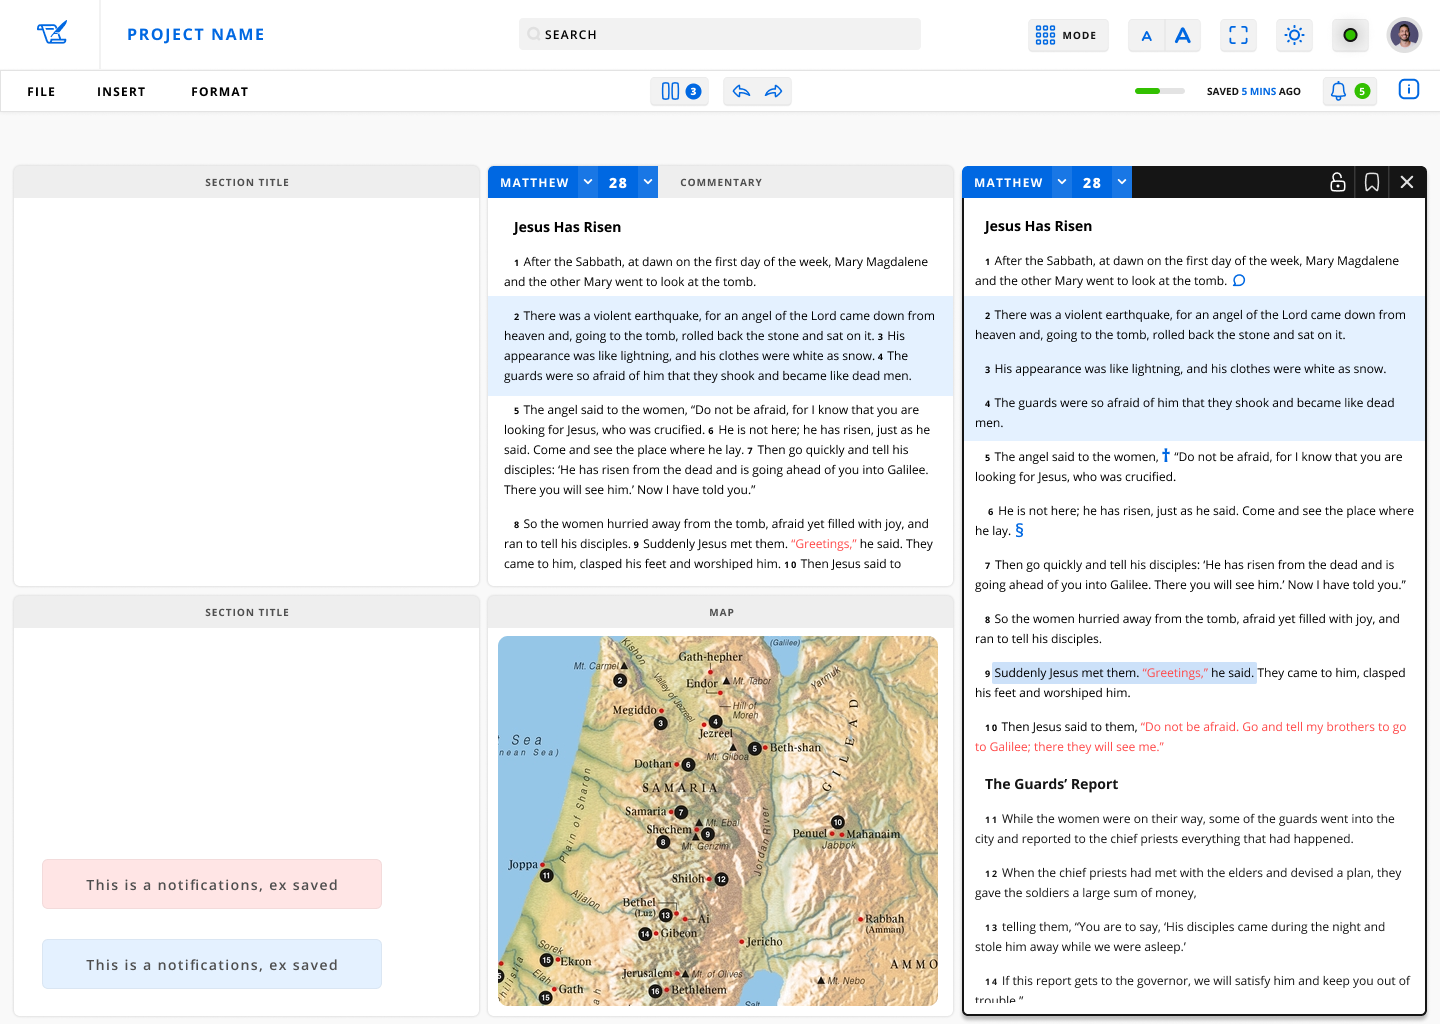Toggle light theme sun icon

(x=1294, y=35)
